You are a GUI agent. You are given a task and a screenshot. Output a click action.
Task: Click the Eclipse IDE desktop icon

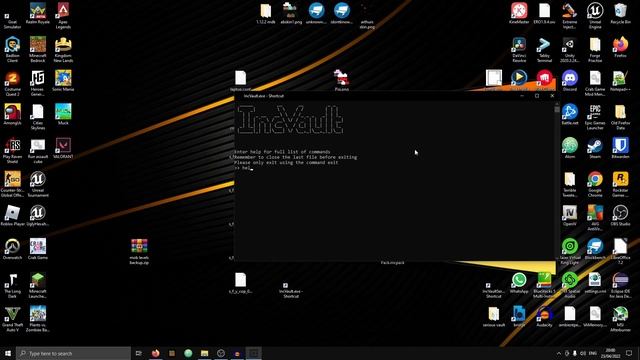pos(620,285)
